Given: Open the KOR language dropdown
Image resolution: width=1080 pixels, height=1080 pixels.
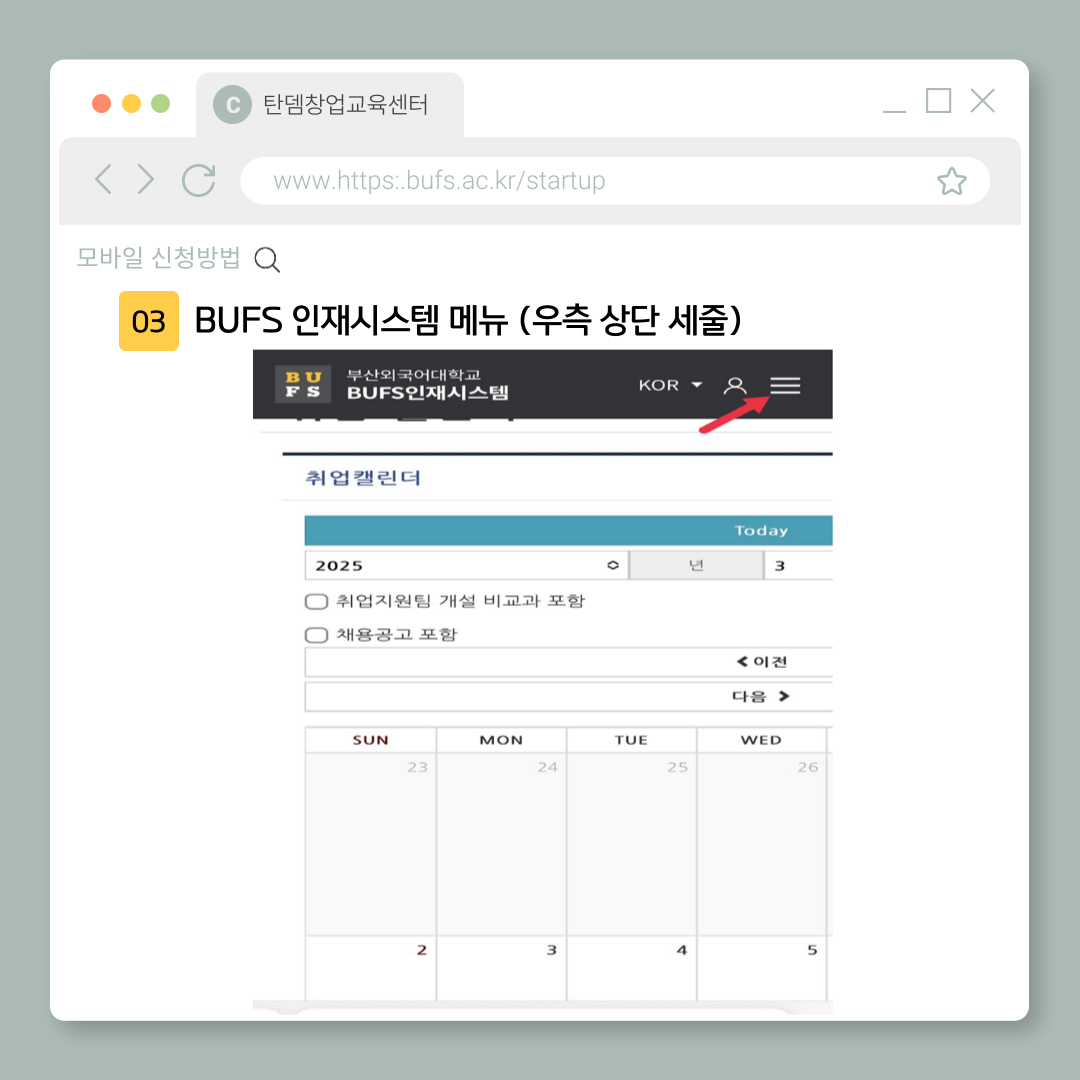Looking at the screenshot, I should click(670, 386).
